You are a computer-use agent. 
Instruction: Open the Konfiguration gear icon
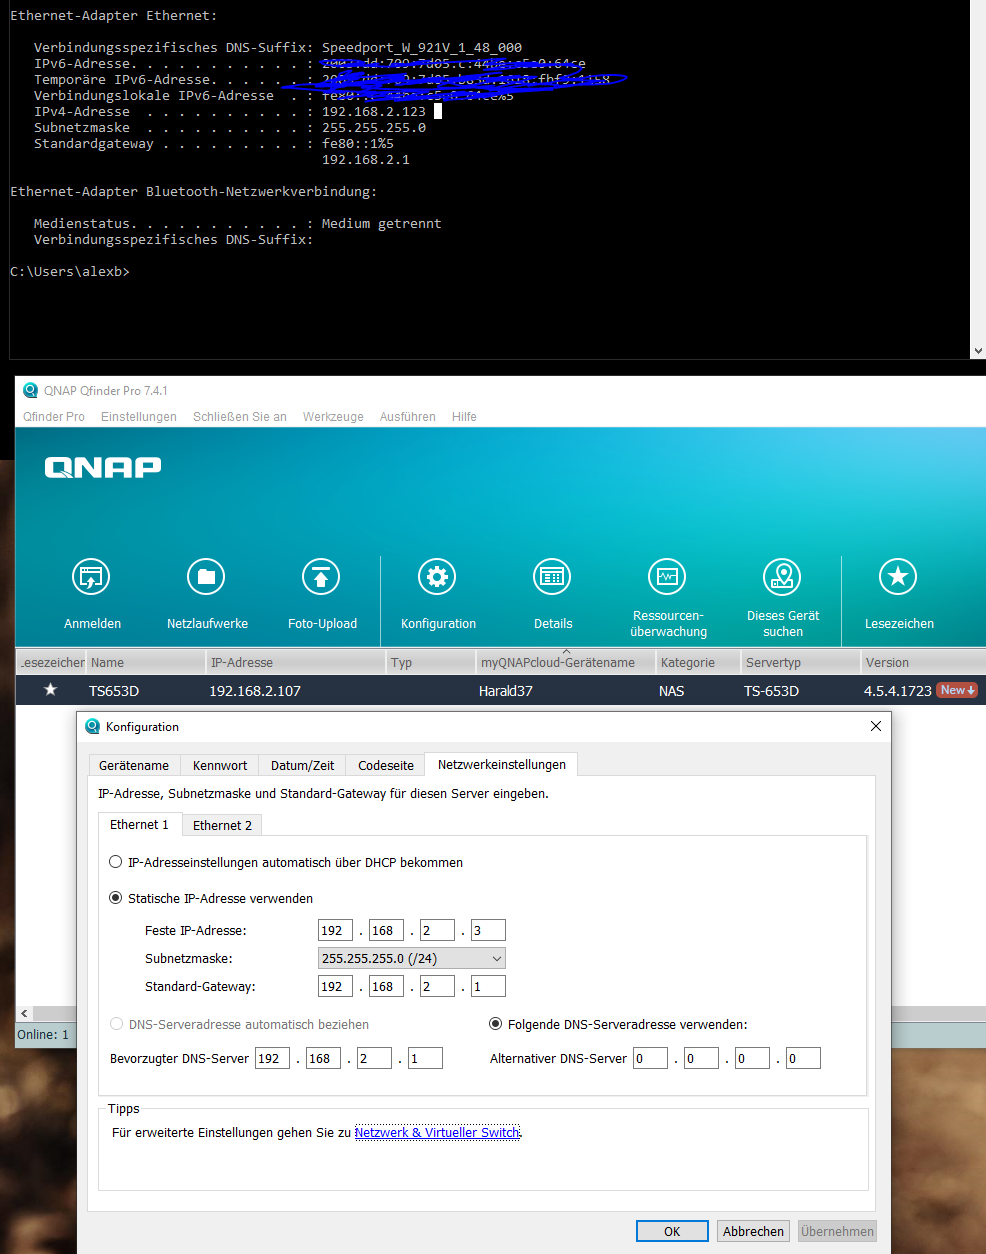point(437,577)
